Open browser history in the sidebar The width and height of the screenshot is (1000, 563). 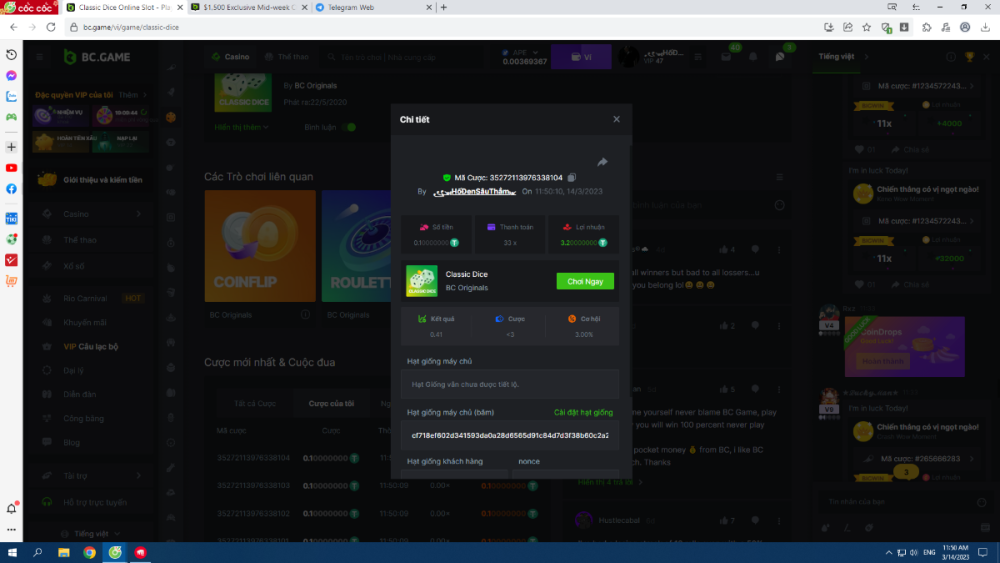point(11,54)
